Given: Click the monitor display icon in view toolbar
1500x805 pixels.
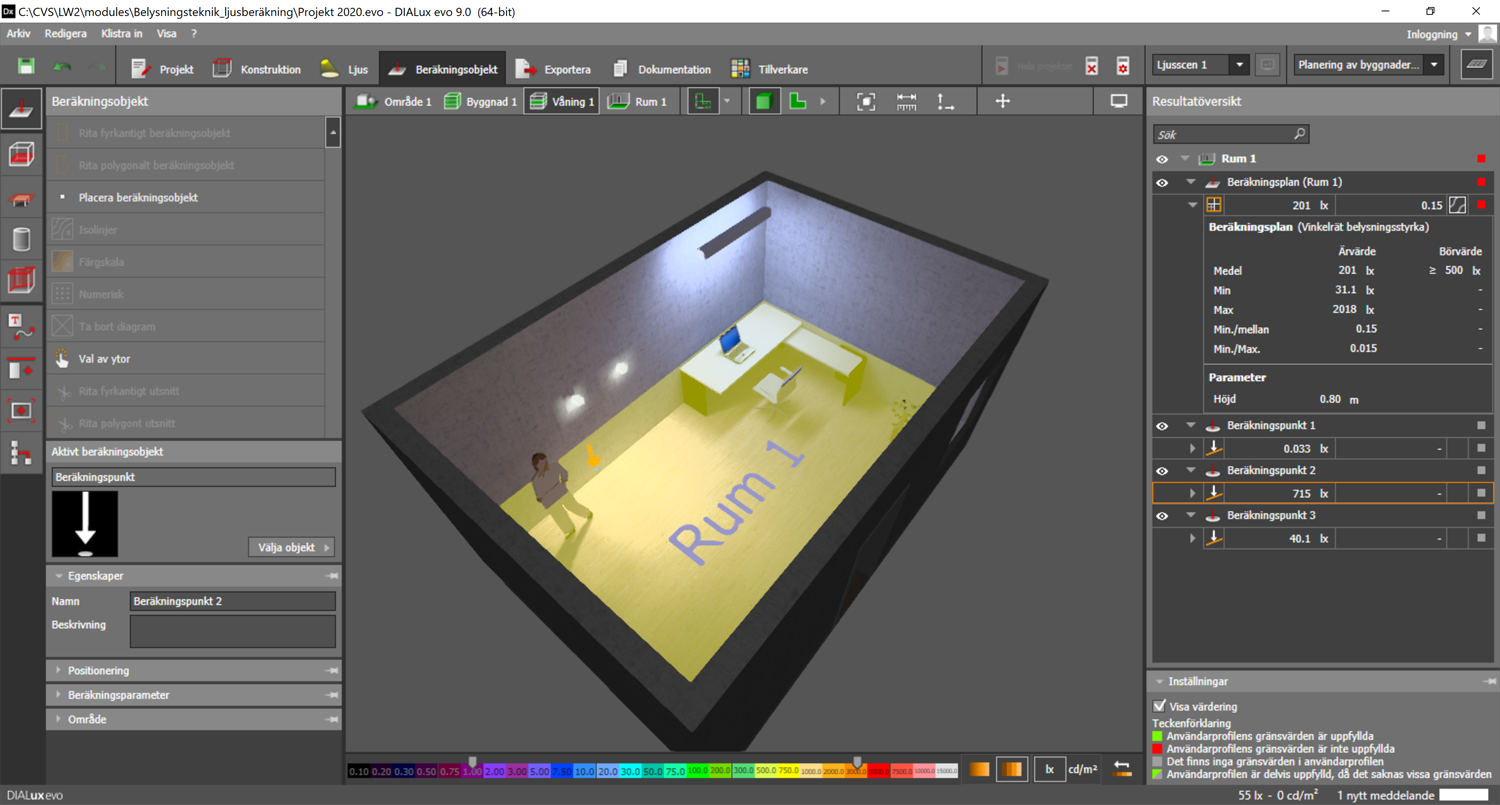Looking at the screenshot, I should click(x=1119, y=102).
